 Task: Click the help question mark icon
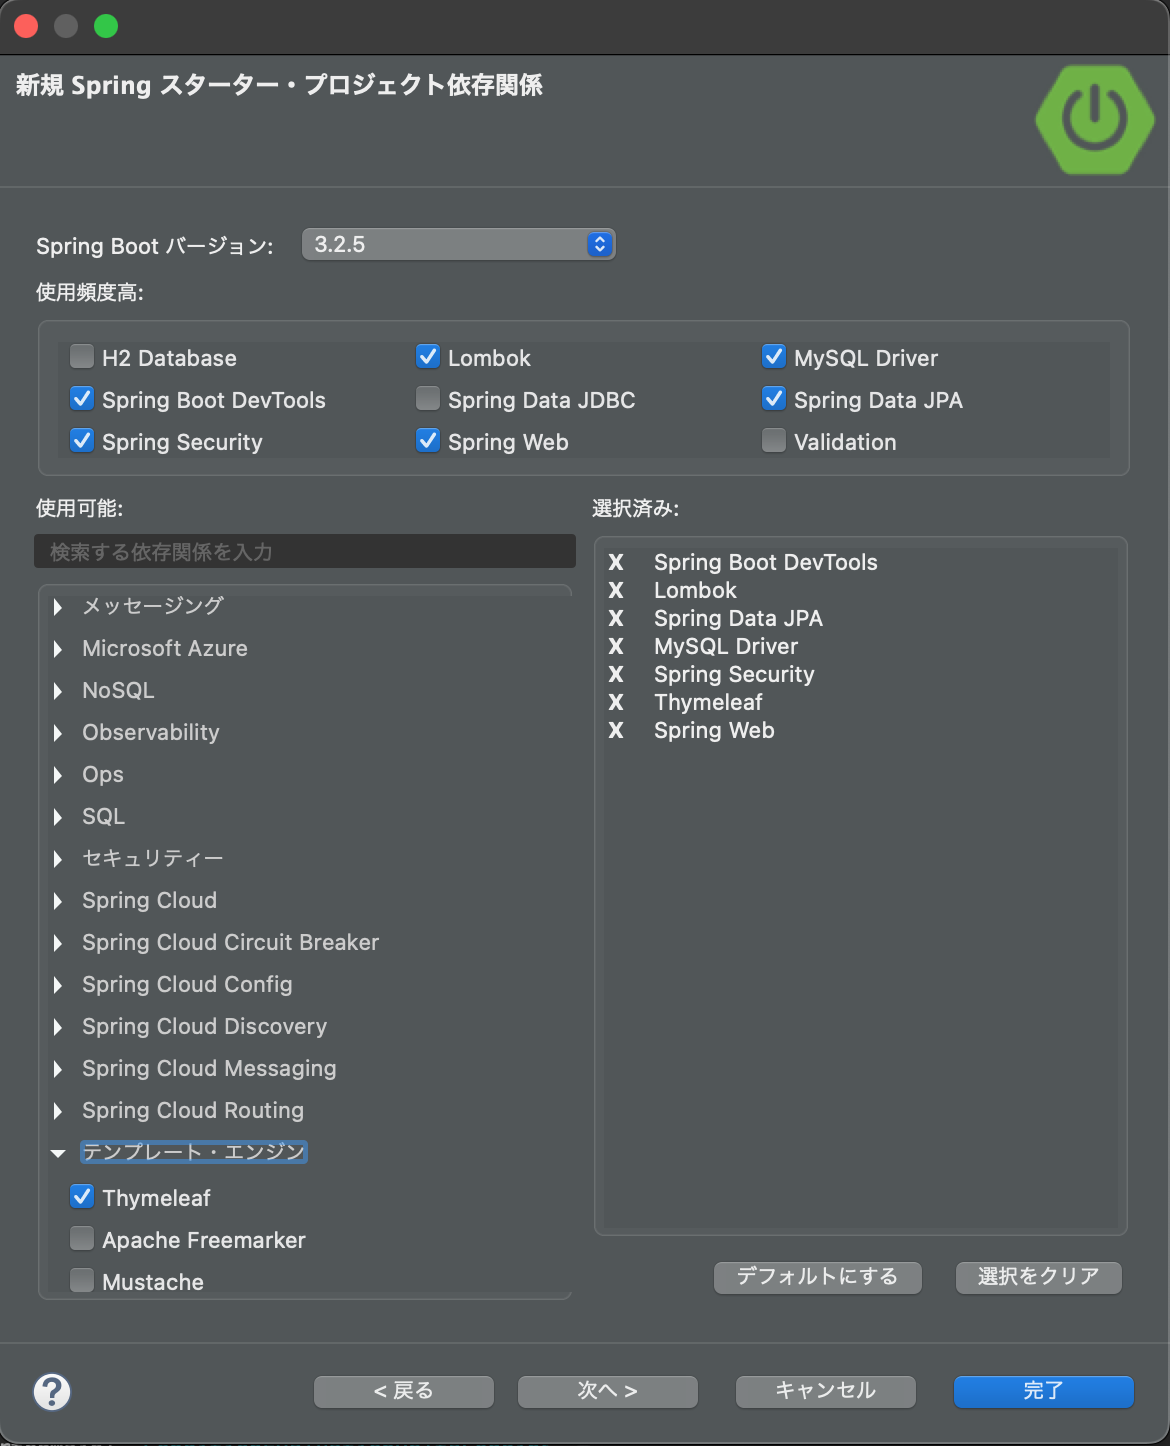coord(52,1391)
